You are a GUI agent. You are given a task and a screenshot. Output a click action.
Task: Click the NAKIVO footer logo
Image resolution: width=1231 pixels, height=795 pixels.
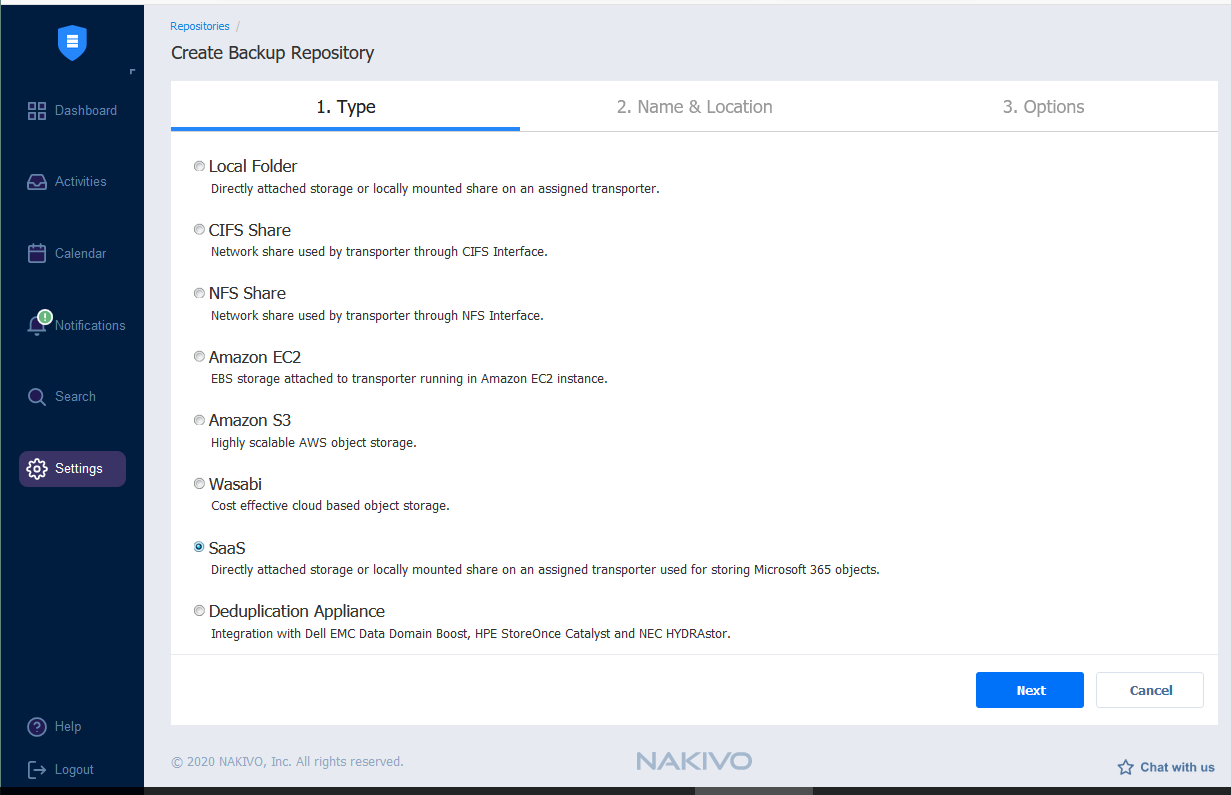tap(694, 761)
